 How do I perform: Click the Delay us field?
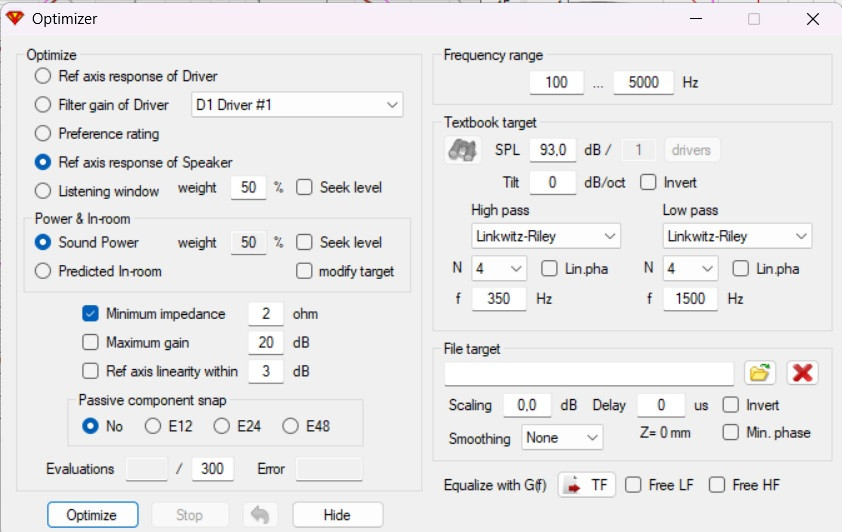661,405
